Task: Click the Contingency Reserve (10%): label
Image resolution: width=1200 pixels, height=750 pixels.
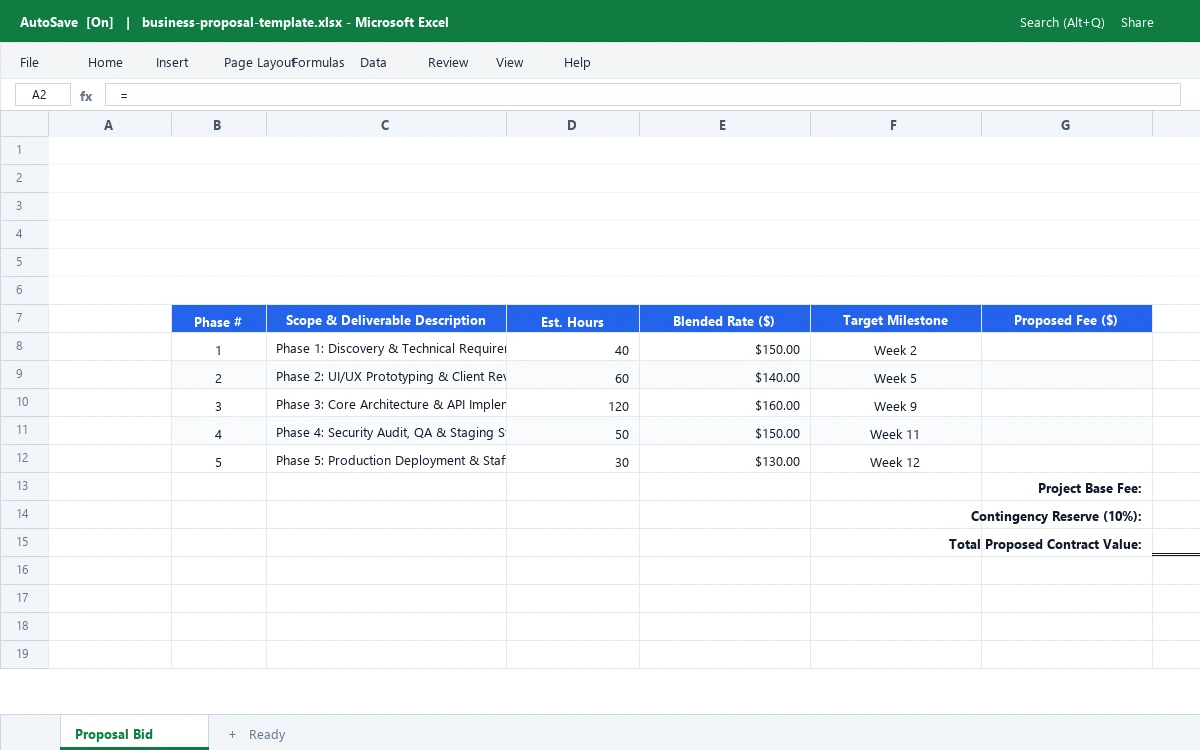Action: (1056, 516)
